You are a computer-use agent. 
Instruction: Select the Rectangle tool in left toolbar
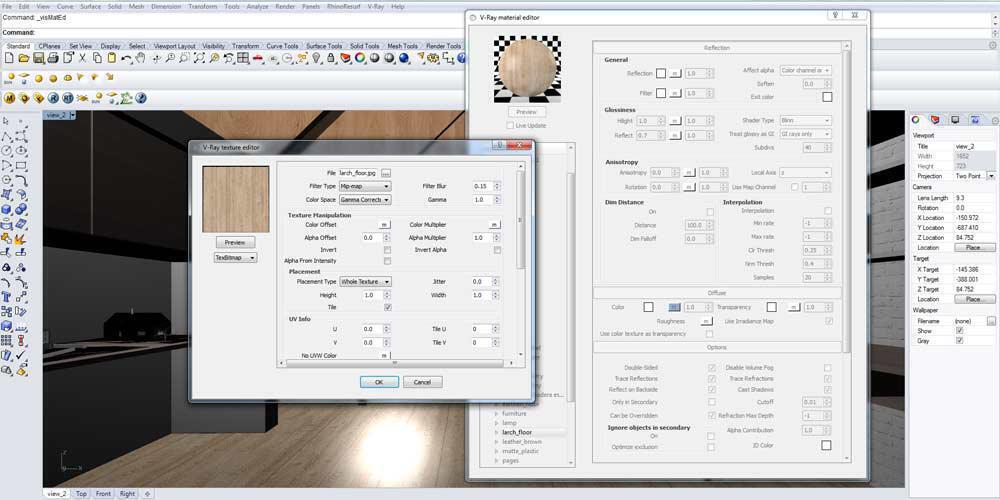[x=21, y=166]
